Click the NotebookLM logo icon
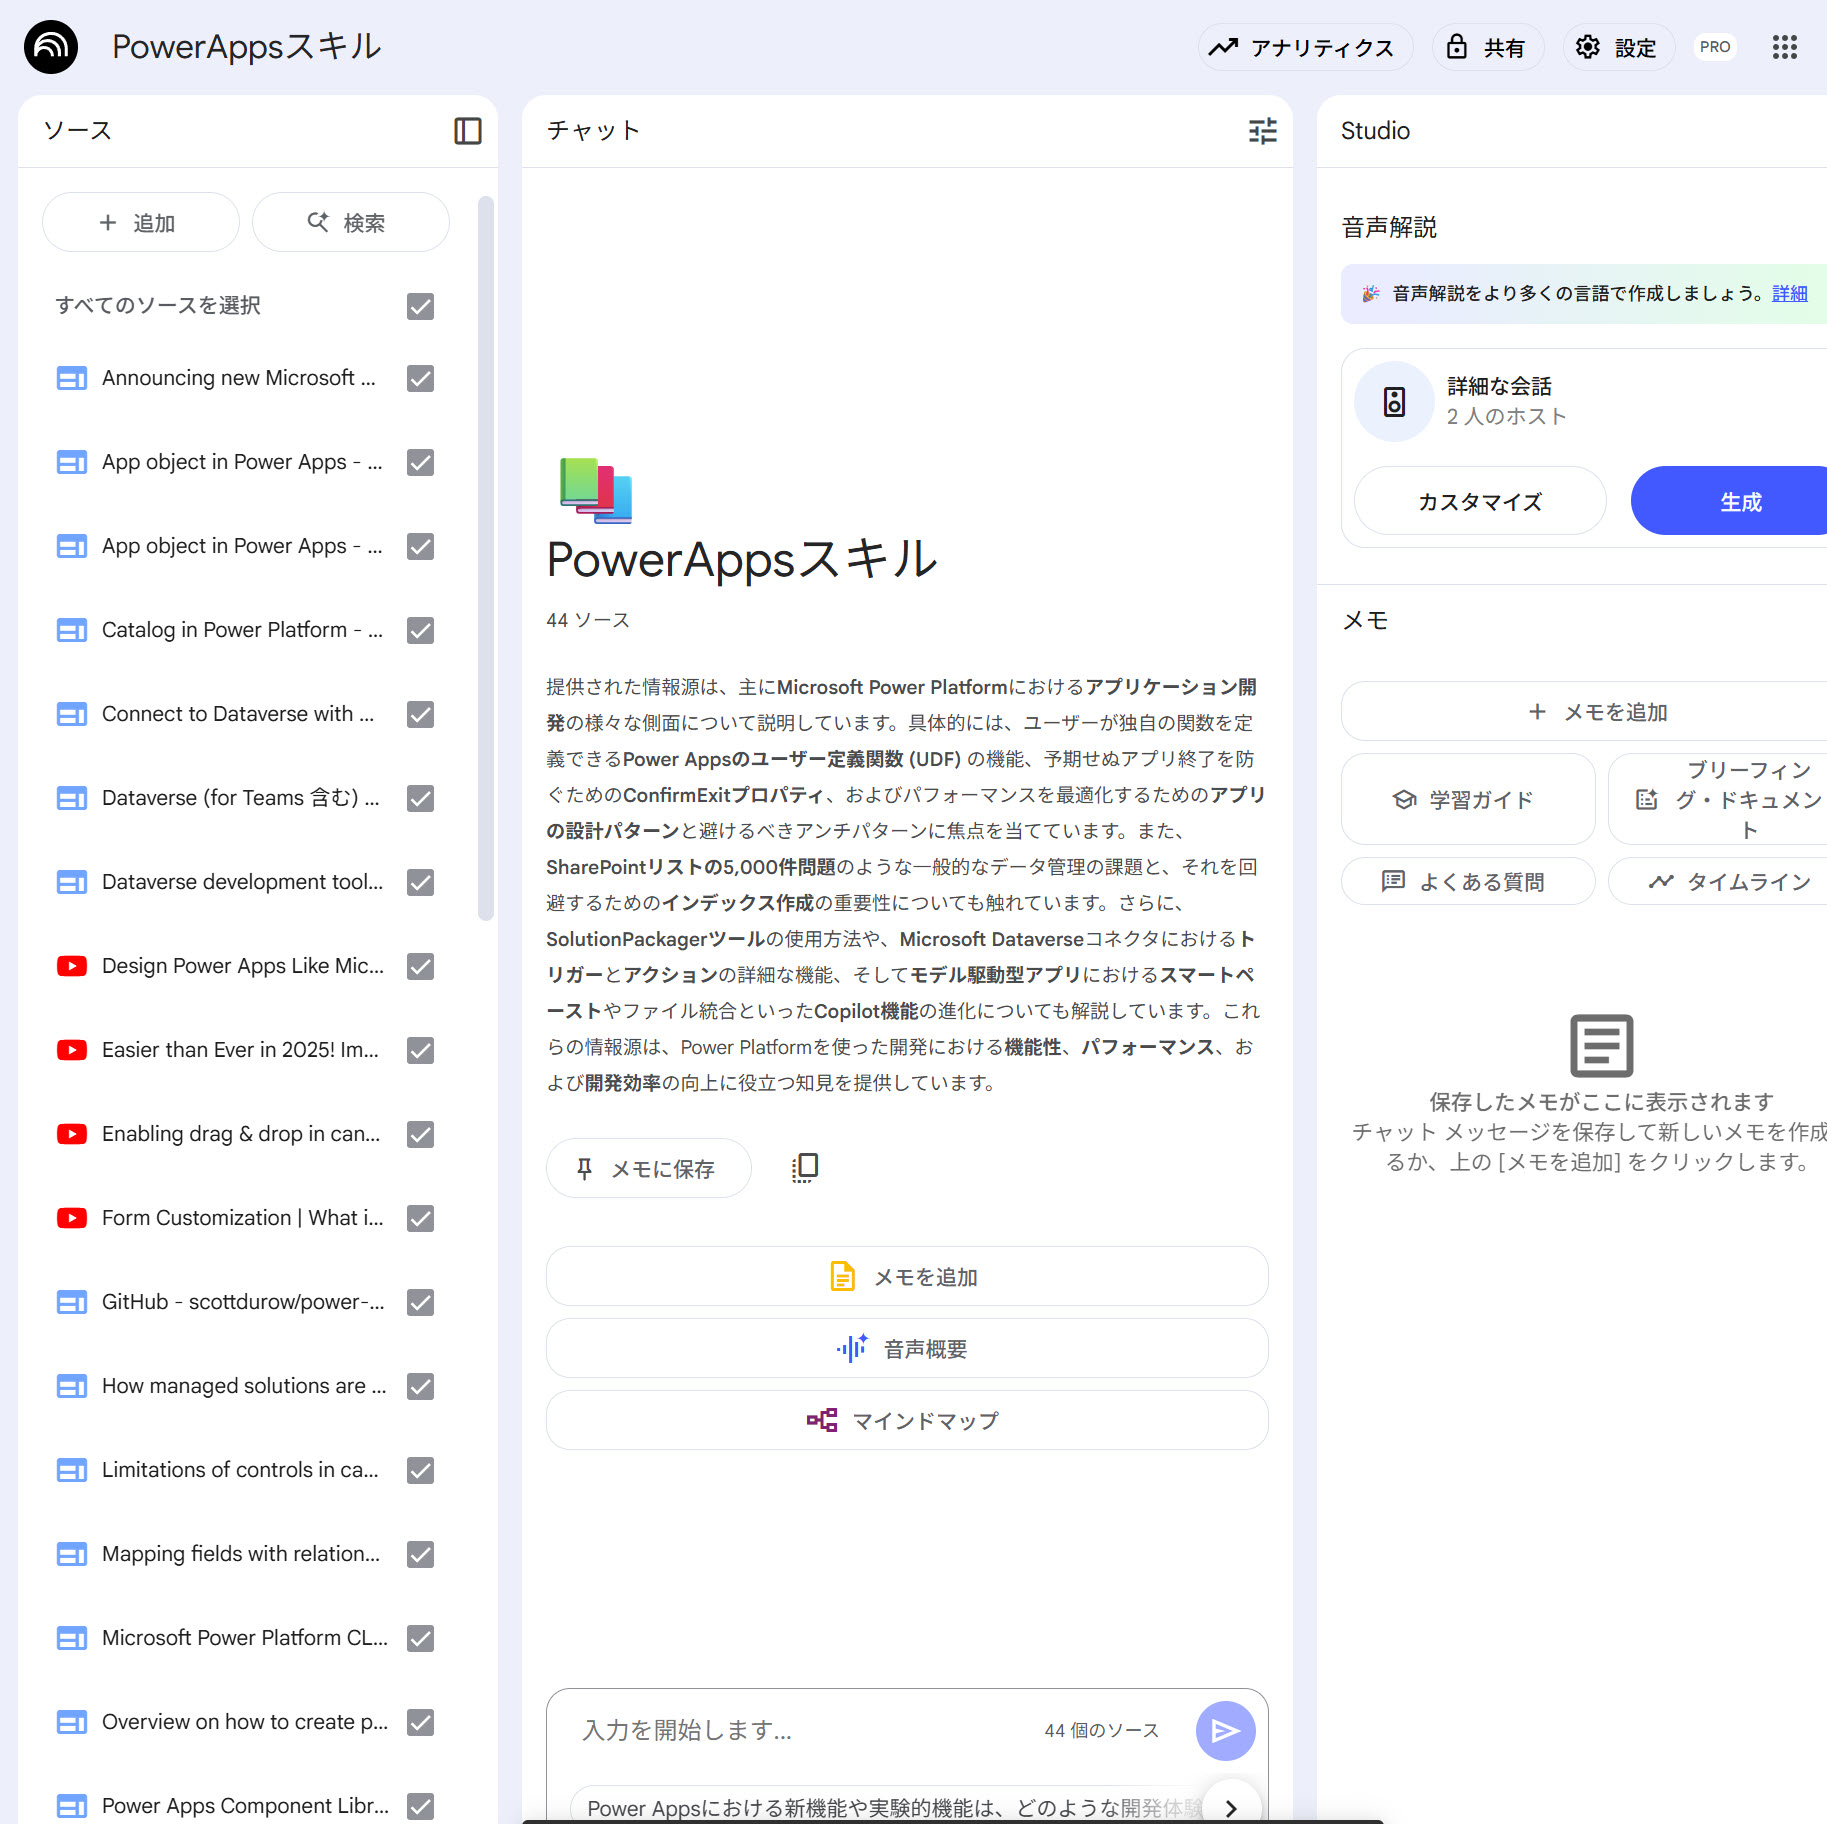The height and width of the screenshot is (1824, 1827). point(51,47)
